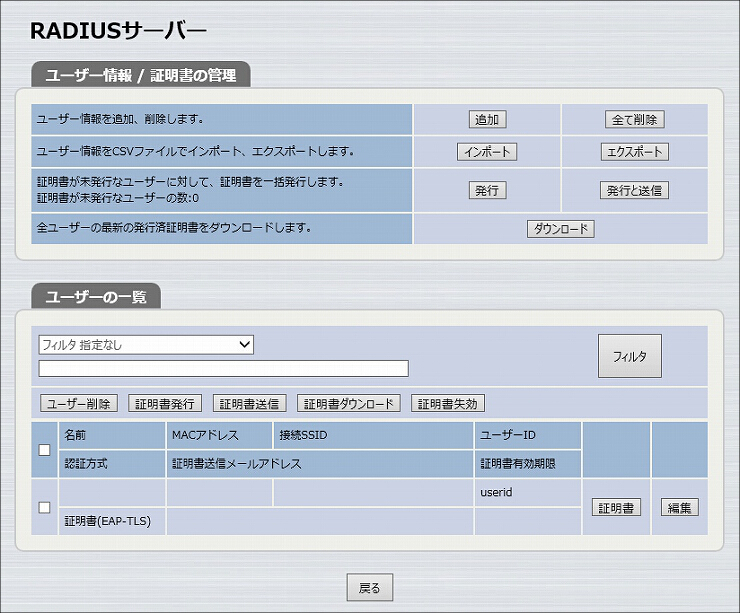Click the 追加 button to add a user
The width and height of the screenshot is (740, 613).
487,119
